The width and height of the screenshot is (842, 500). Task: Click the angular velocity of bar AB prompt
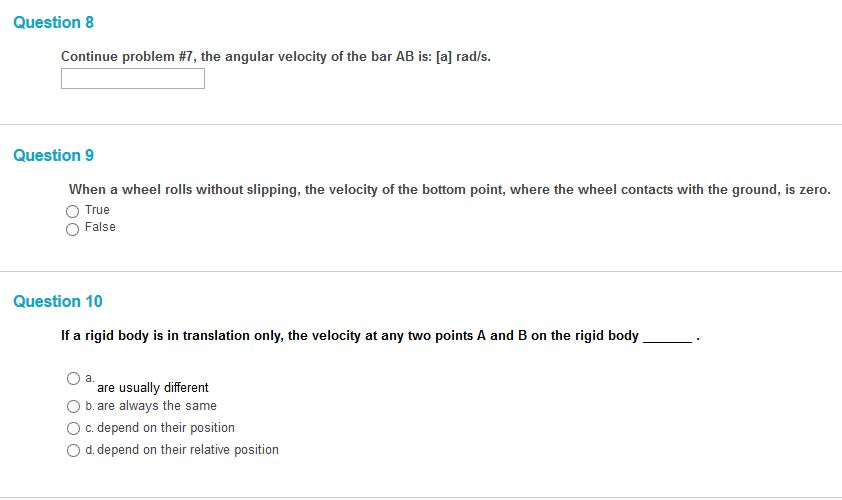[275, 56]
